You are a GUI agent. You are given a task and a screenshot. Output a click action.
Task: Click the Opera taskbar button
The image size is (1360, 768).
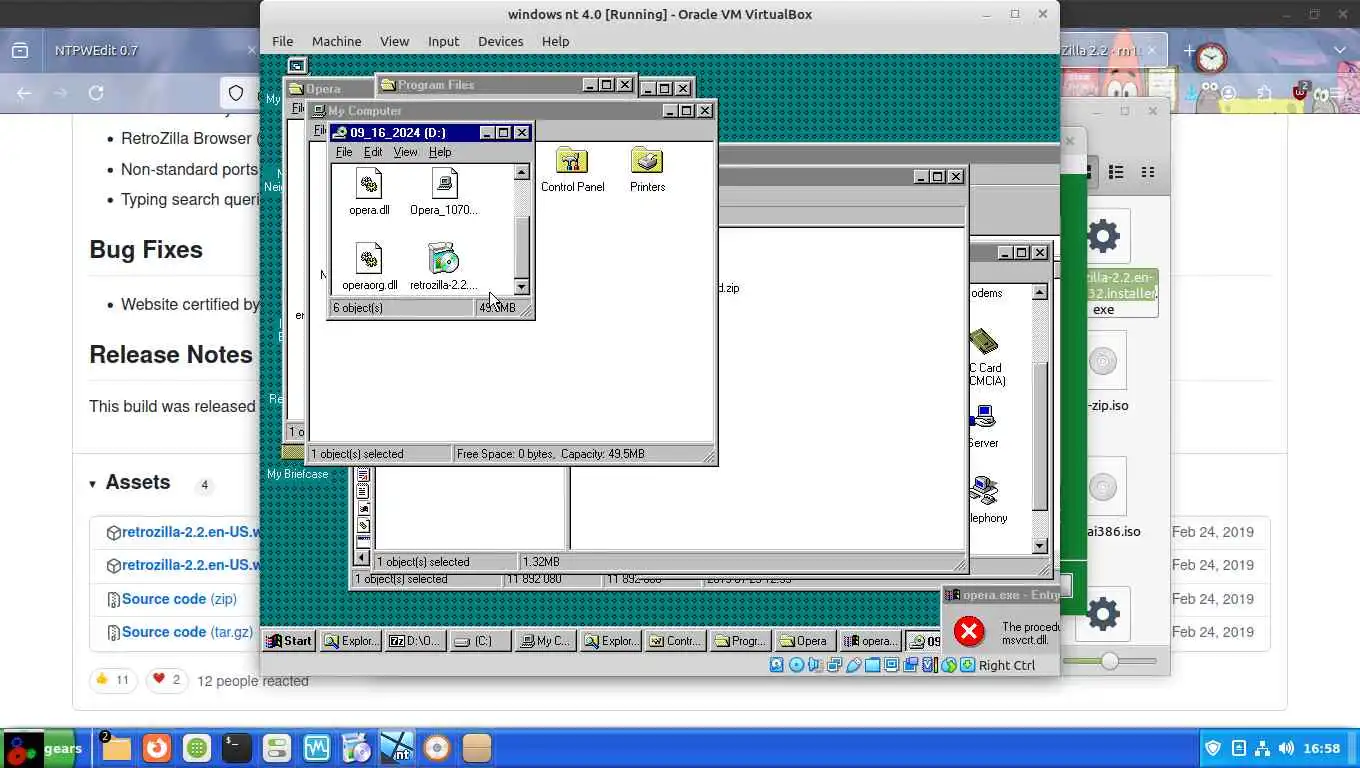pos(805,641)
